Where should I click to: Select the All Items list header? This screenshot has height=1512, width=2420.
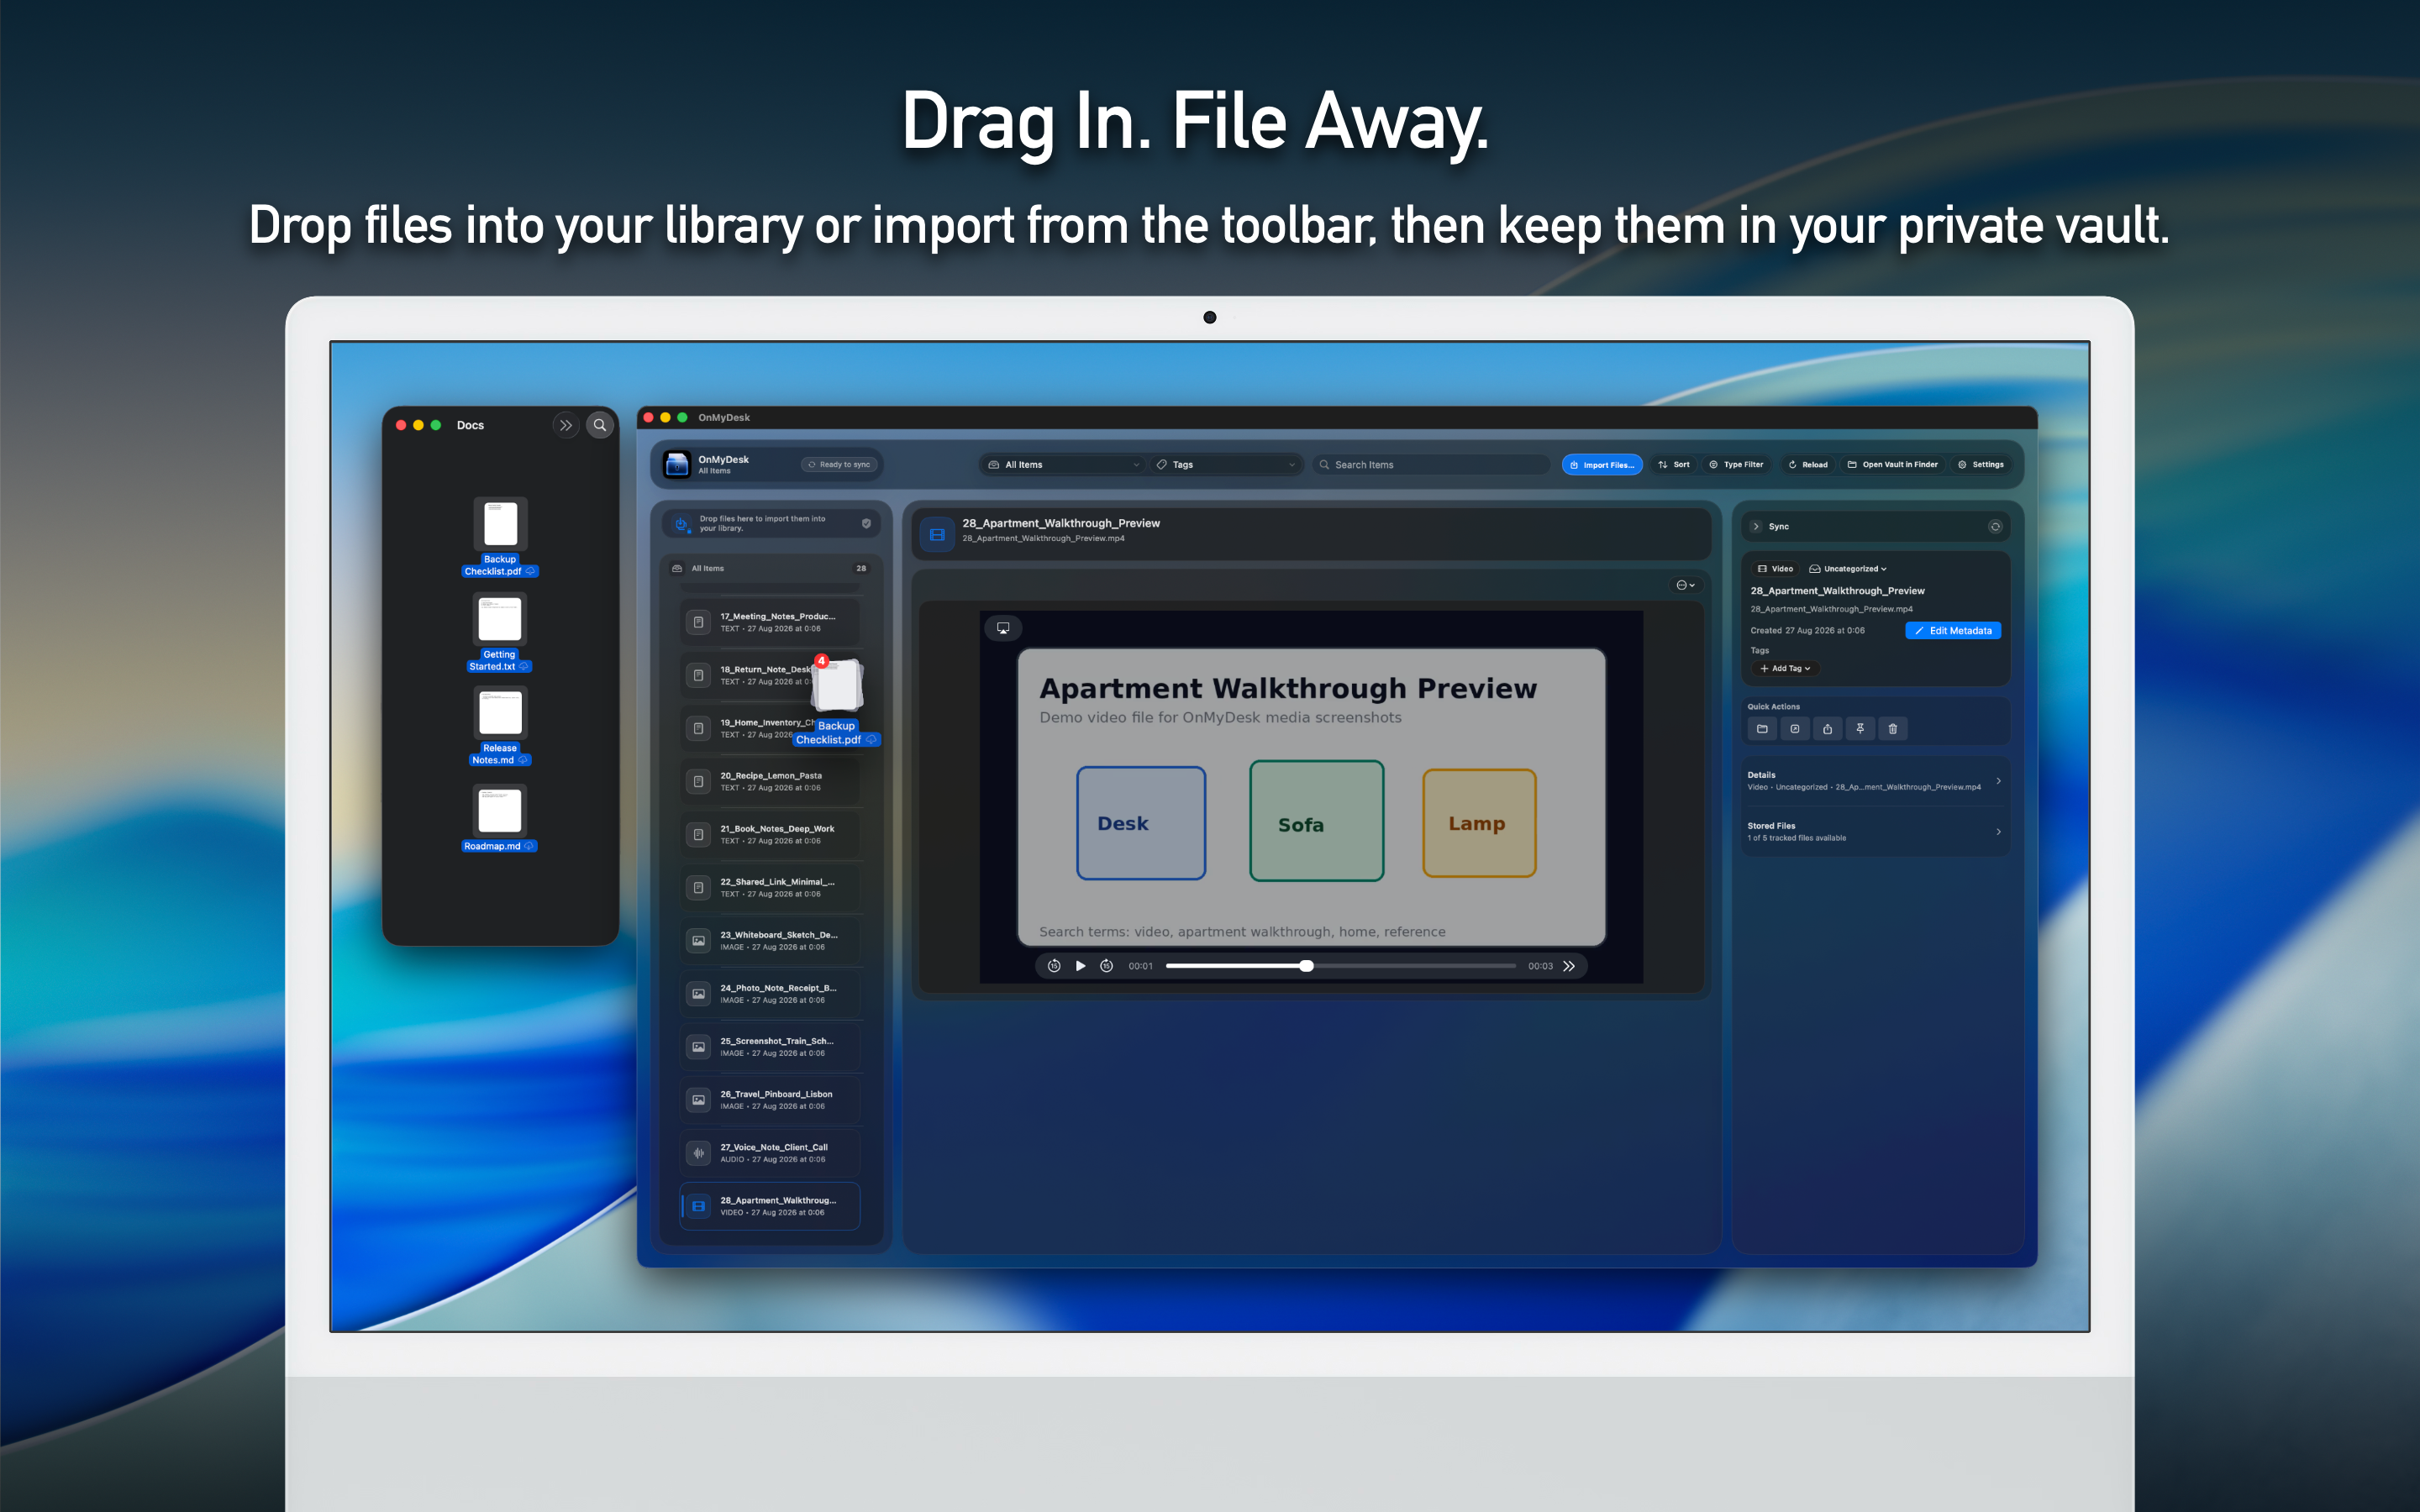[770, 568]
